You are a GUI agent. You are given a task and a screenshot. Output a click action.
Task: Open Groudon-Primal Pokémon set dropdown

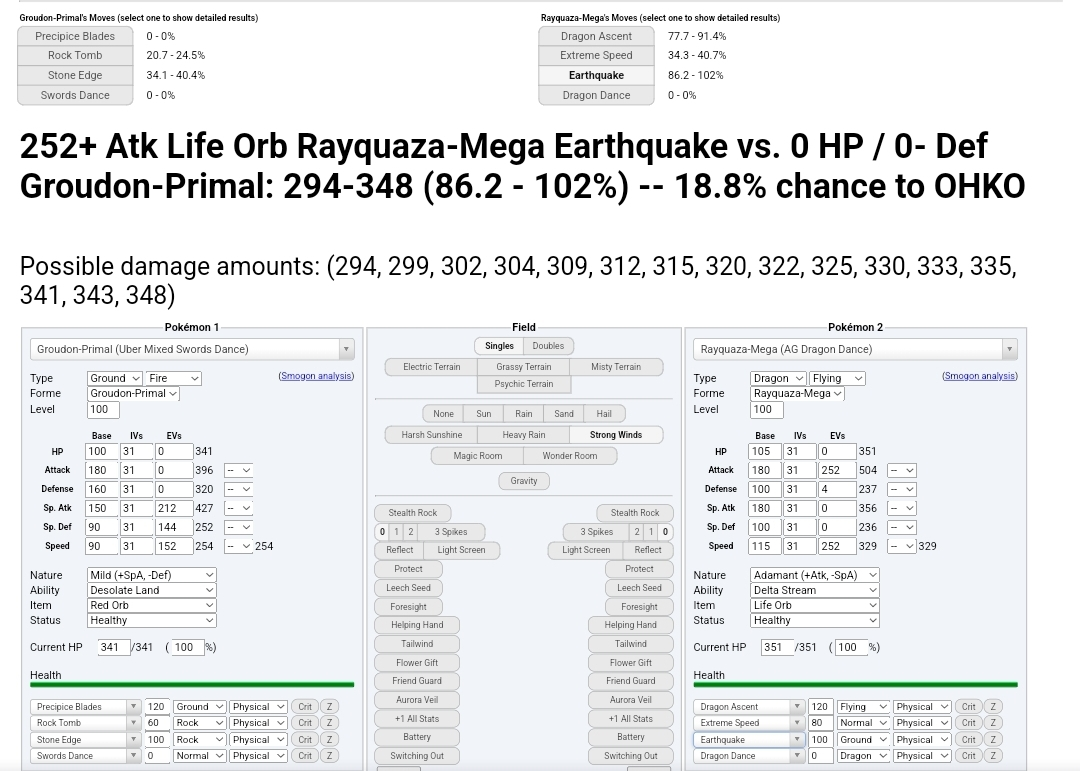click(191, 349)
